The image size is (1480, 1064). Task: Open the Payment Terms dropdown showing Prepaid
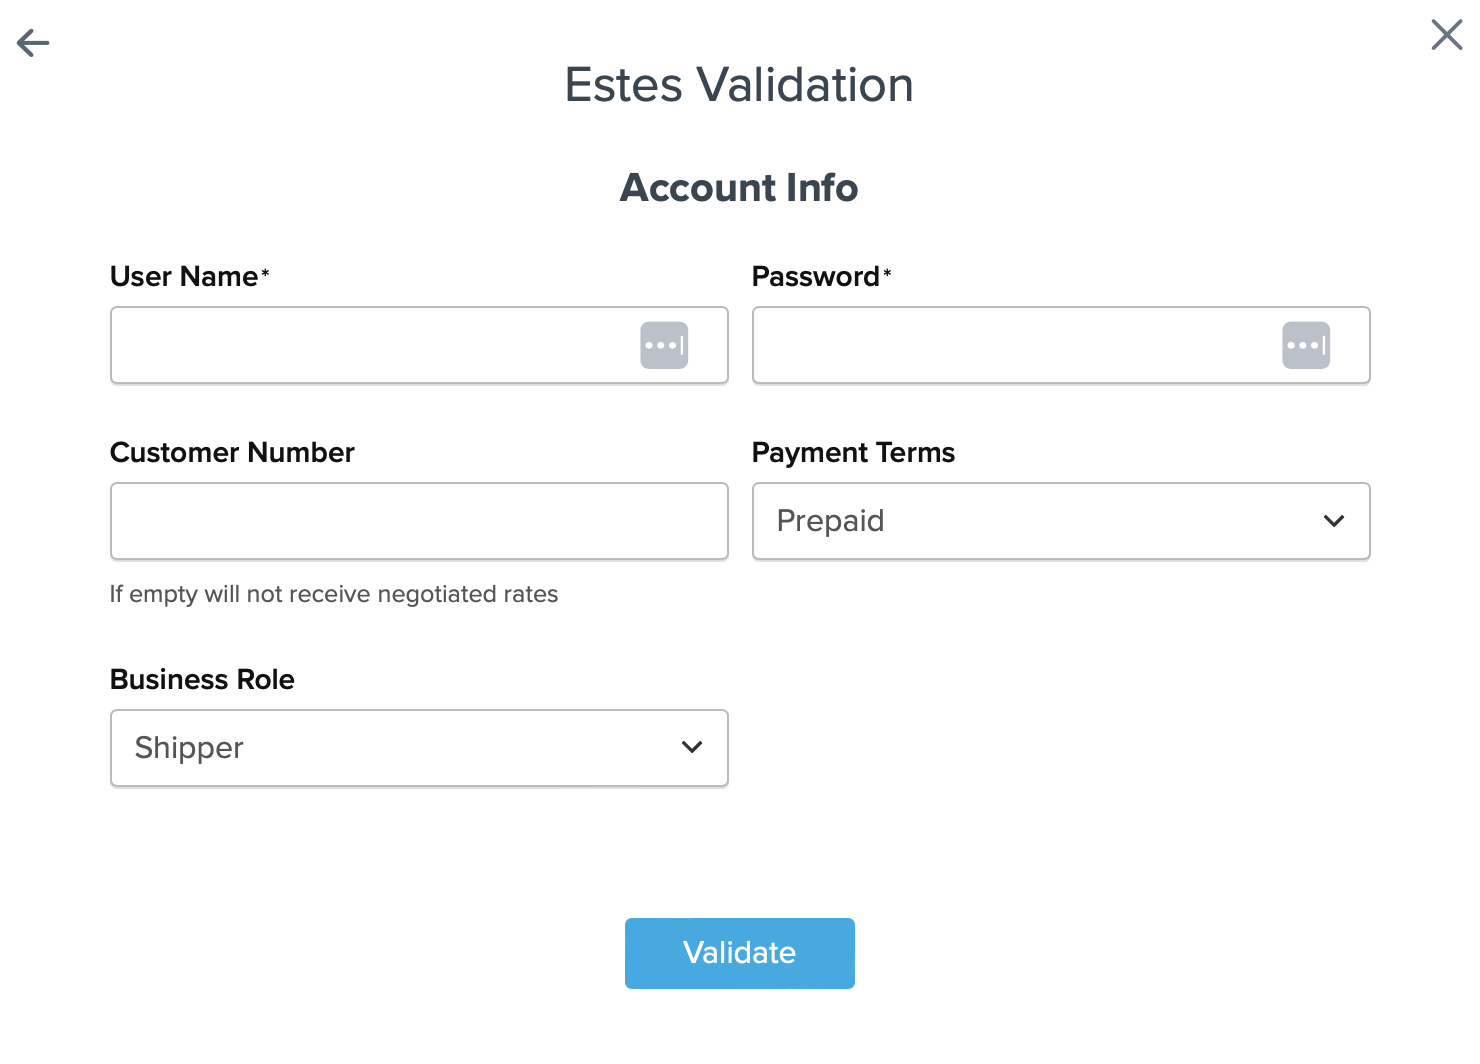[x=1040, y=521]
